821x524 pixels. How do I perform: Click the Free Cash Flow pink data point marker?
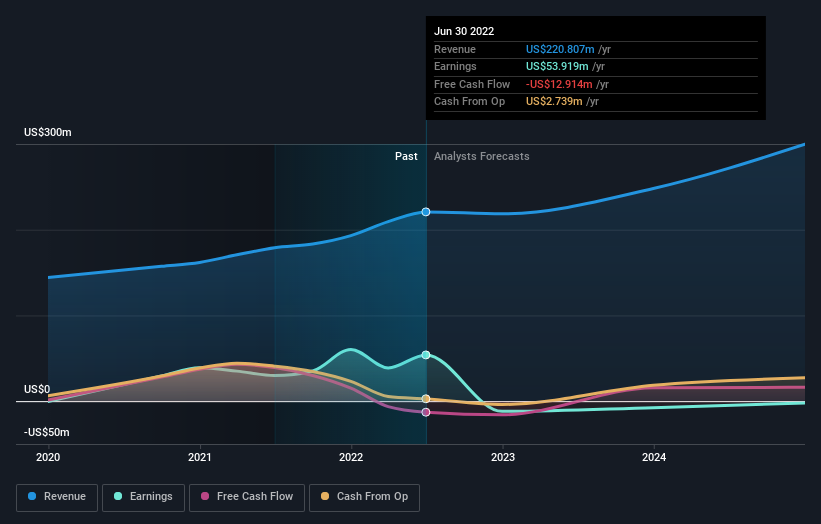[426, 412]
